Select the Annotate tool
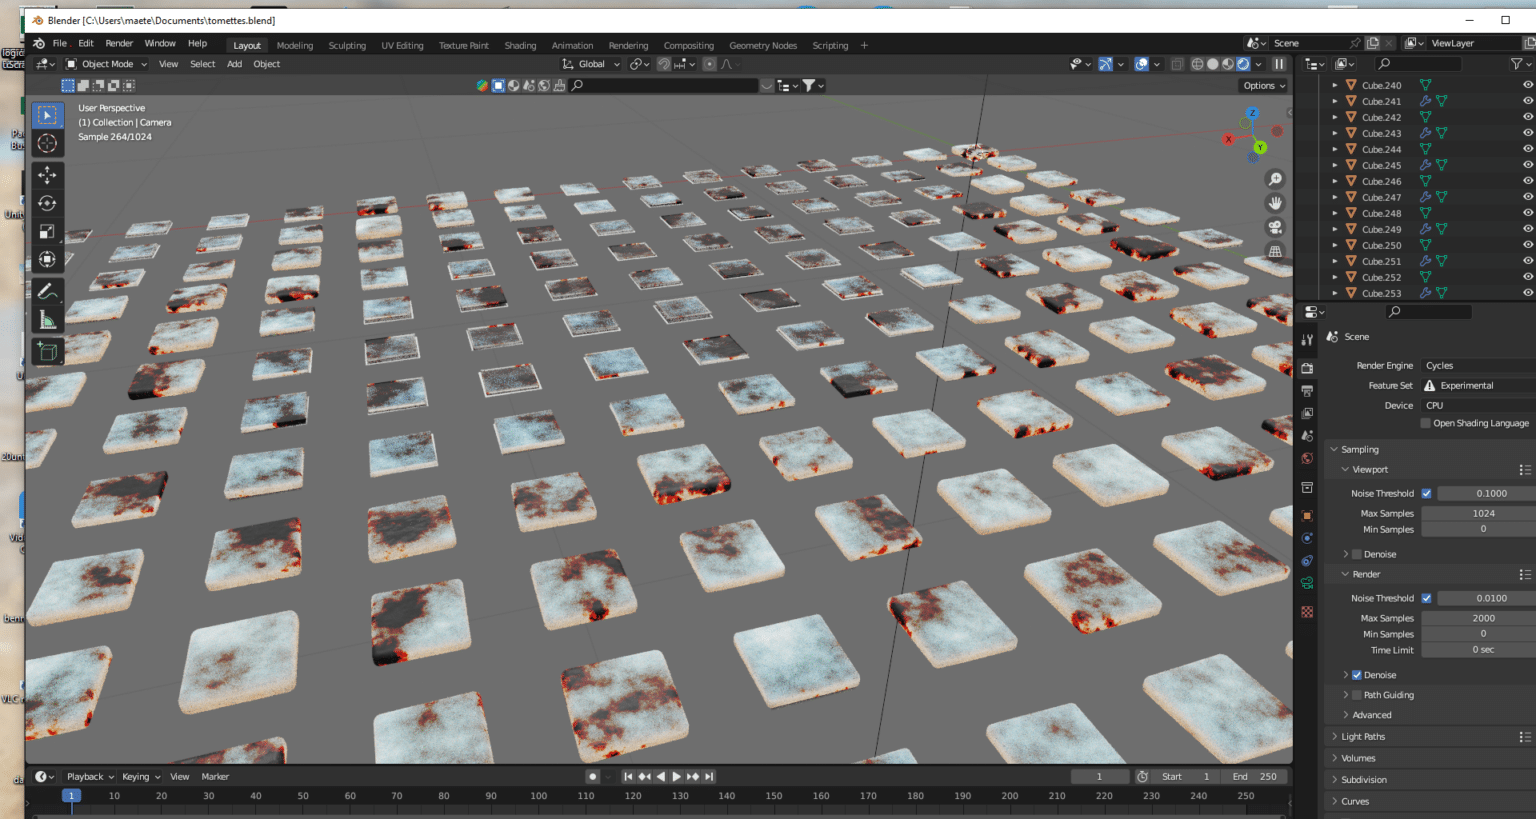1536x819 pixels. click(47, 291)
